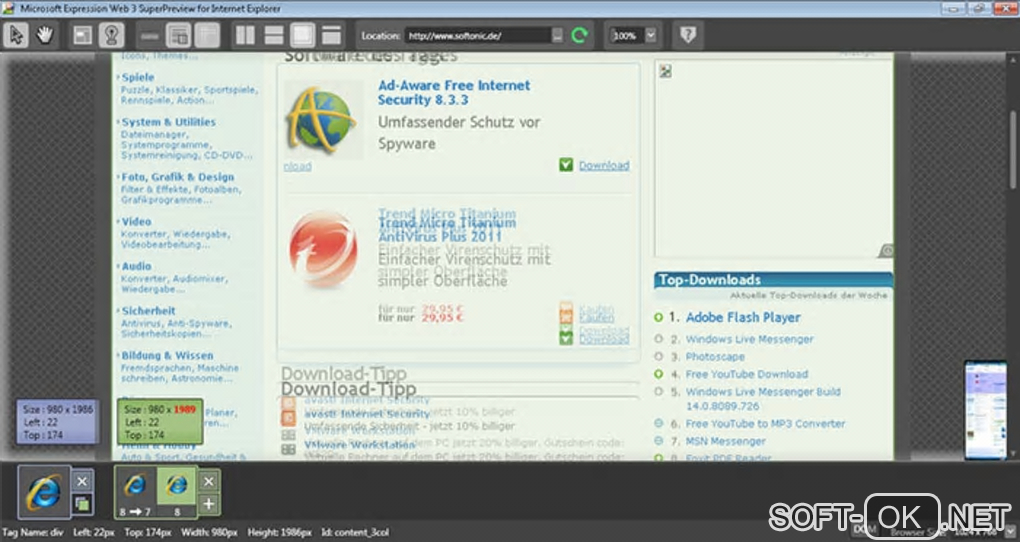Viewport: 1020px width, 542px height.
Task: Click the page overview thumbnail
Action: [986, 410]
